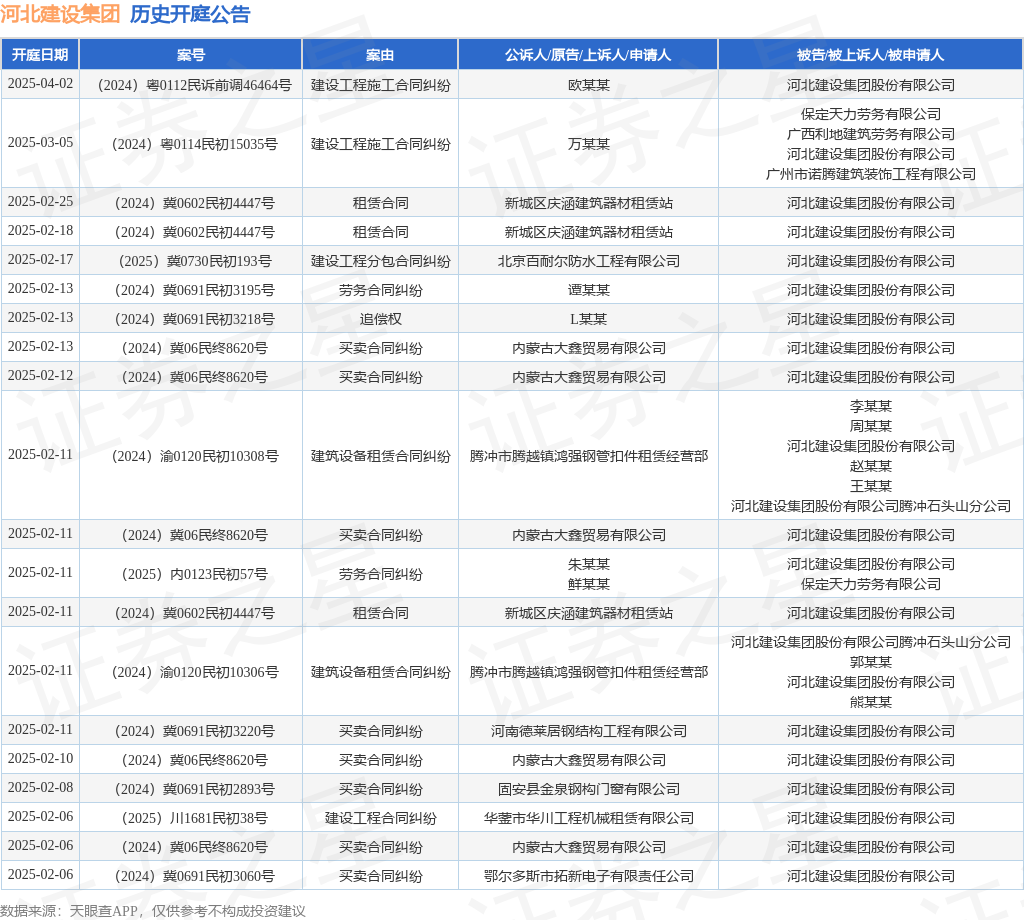Click plaintiff cell L某某
Screen dimensions: 1024x920
coord(588,319)
